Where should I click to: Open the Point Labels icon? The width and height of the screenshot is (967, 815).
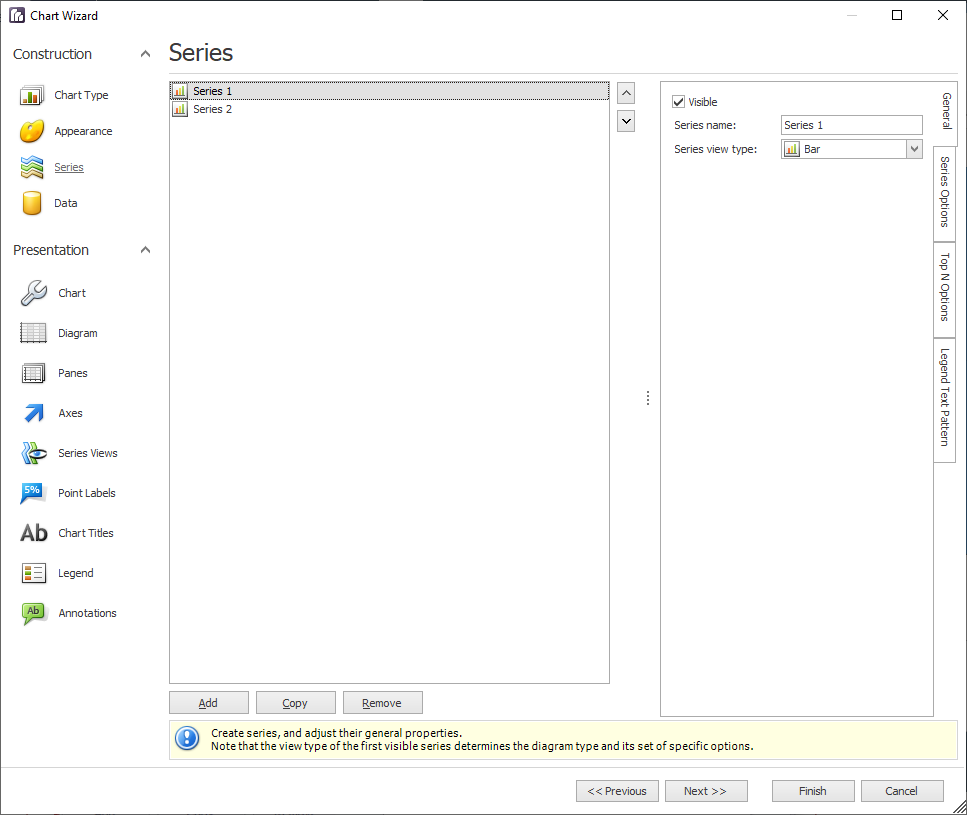(x=34, y=493)
